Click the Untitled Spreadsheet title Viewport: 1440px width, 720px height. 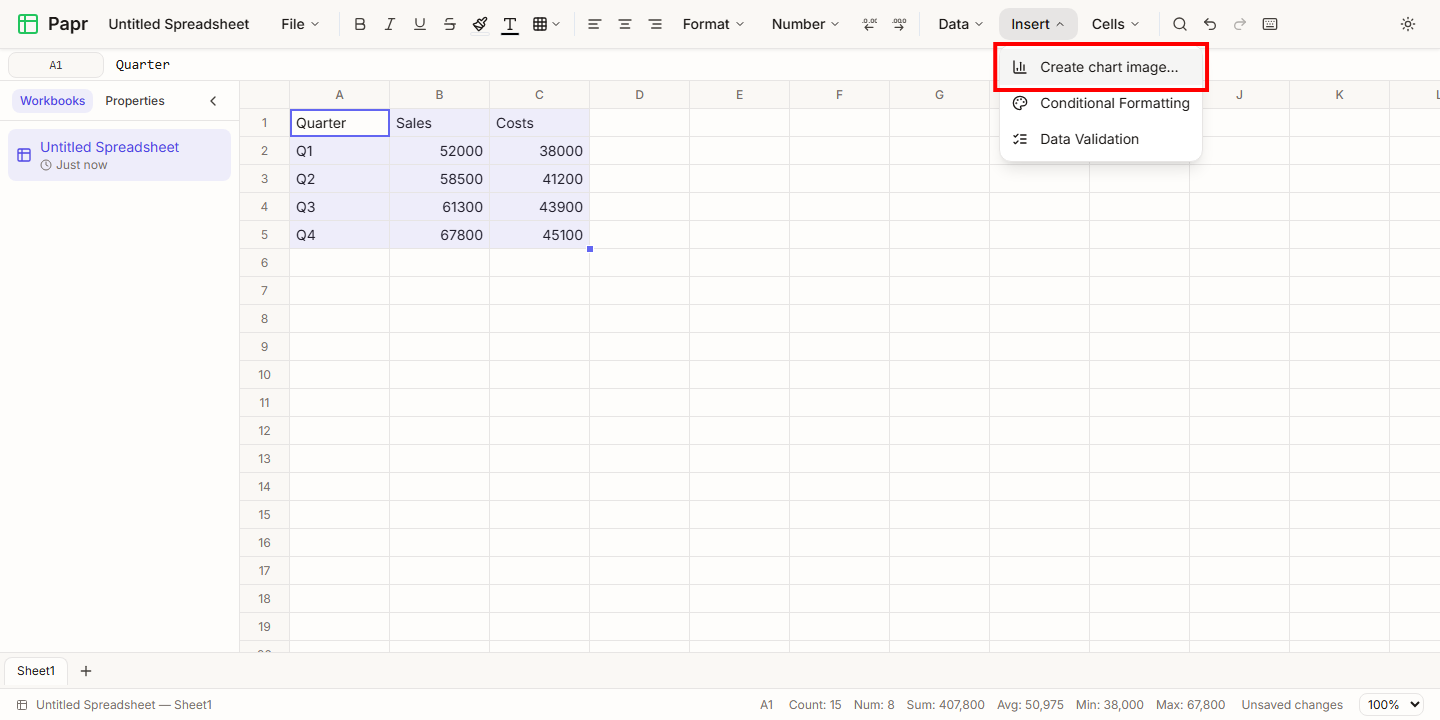[179, 24]
